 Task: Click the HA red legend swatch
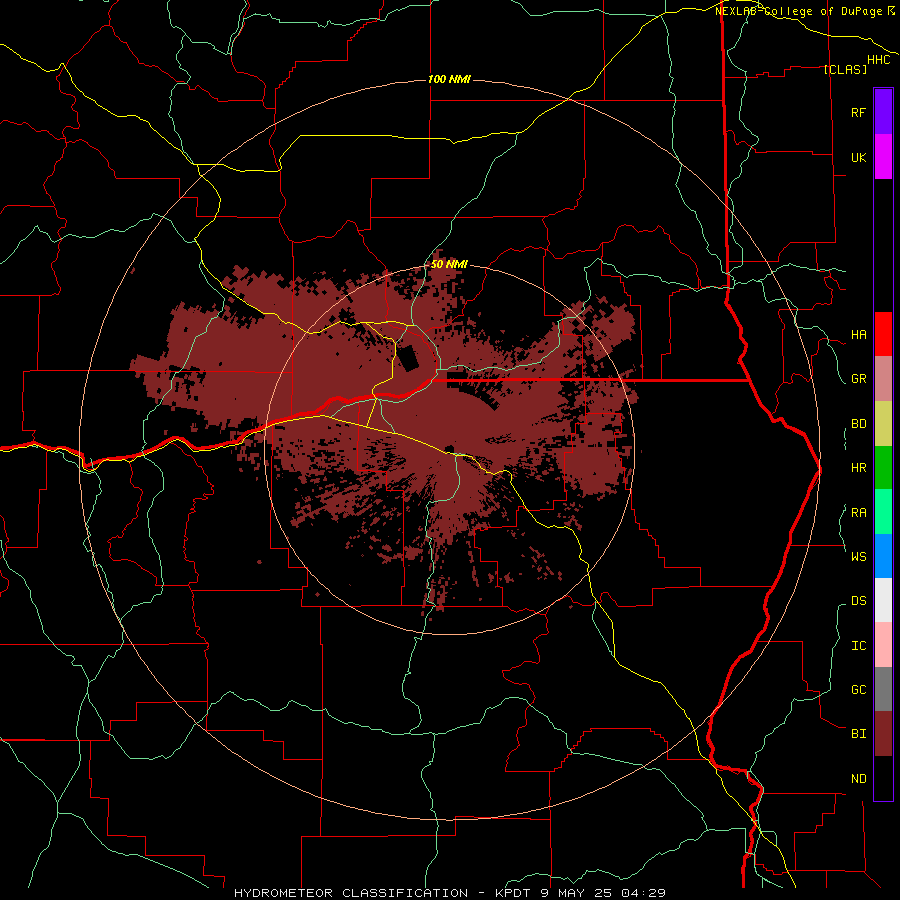[883, 334]
